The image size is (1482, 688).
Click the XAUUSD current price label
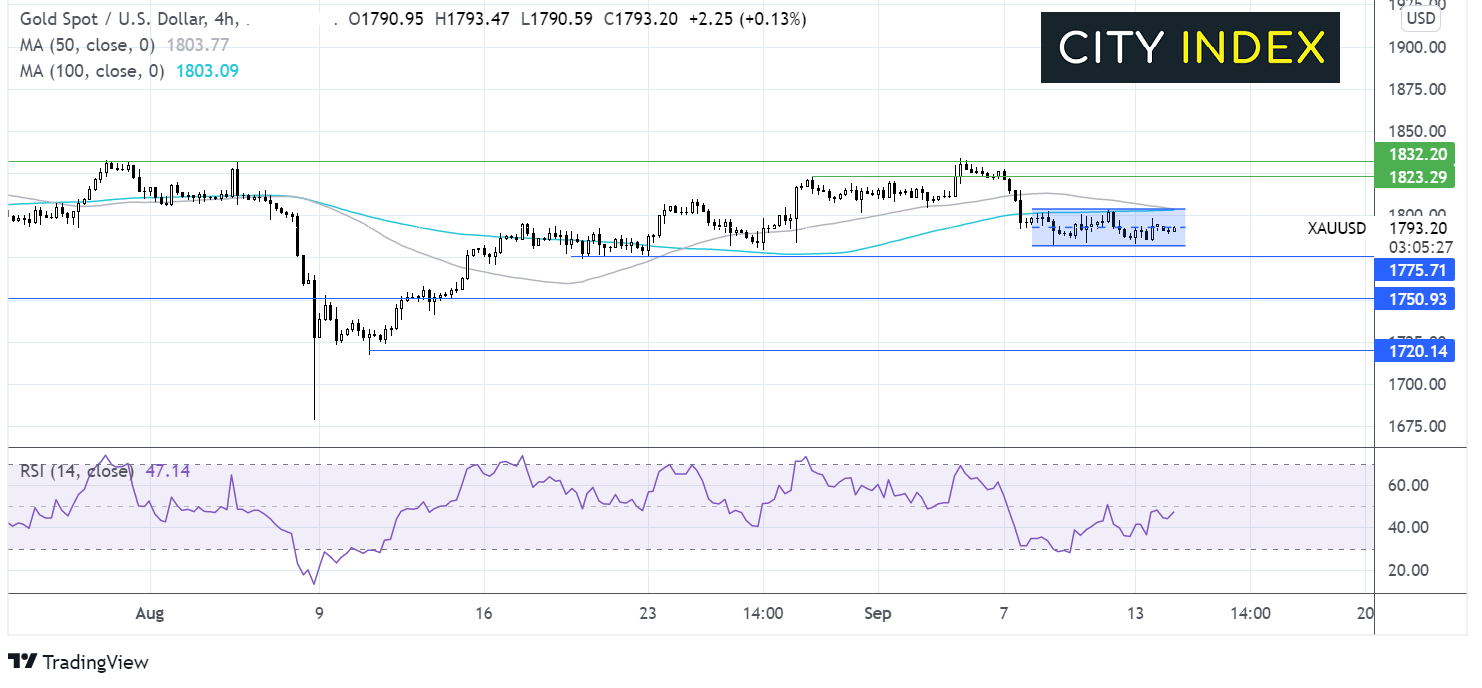point(1336,228)
